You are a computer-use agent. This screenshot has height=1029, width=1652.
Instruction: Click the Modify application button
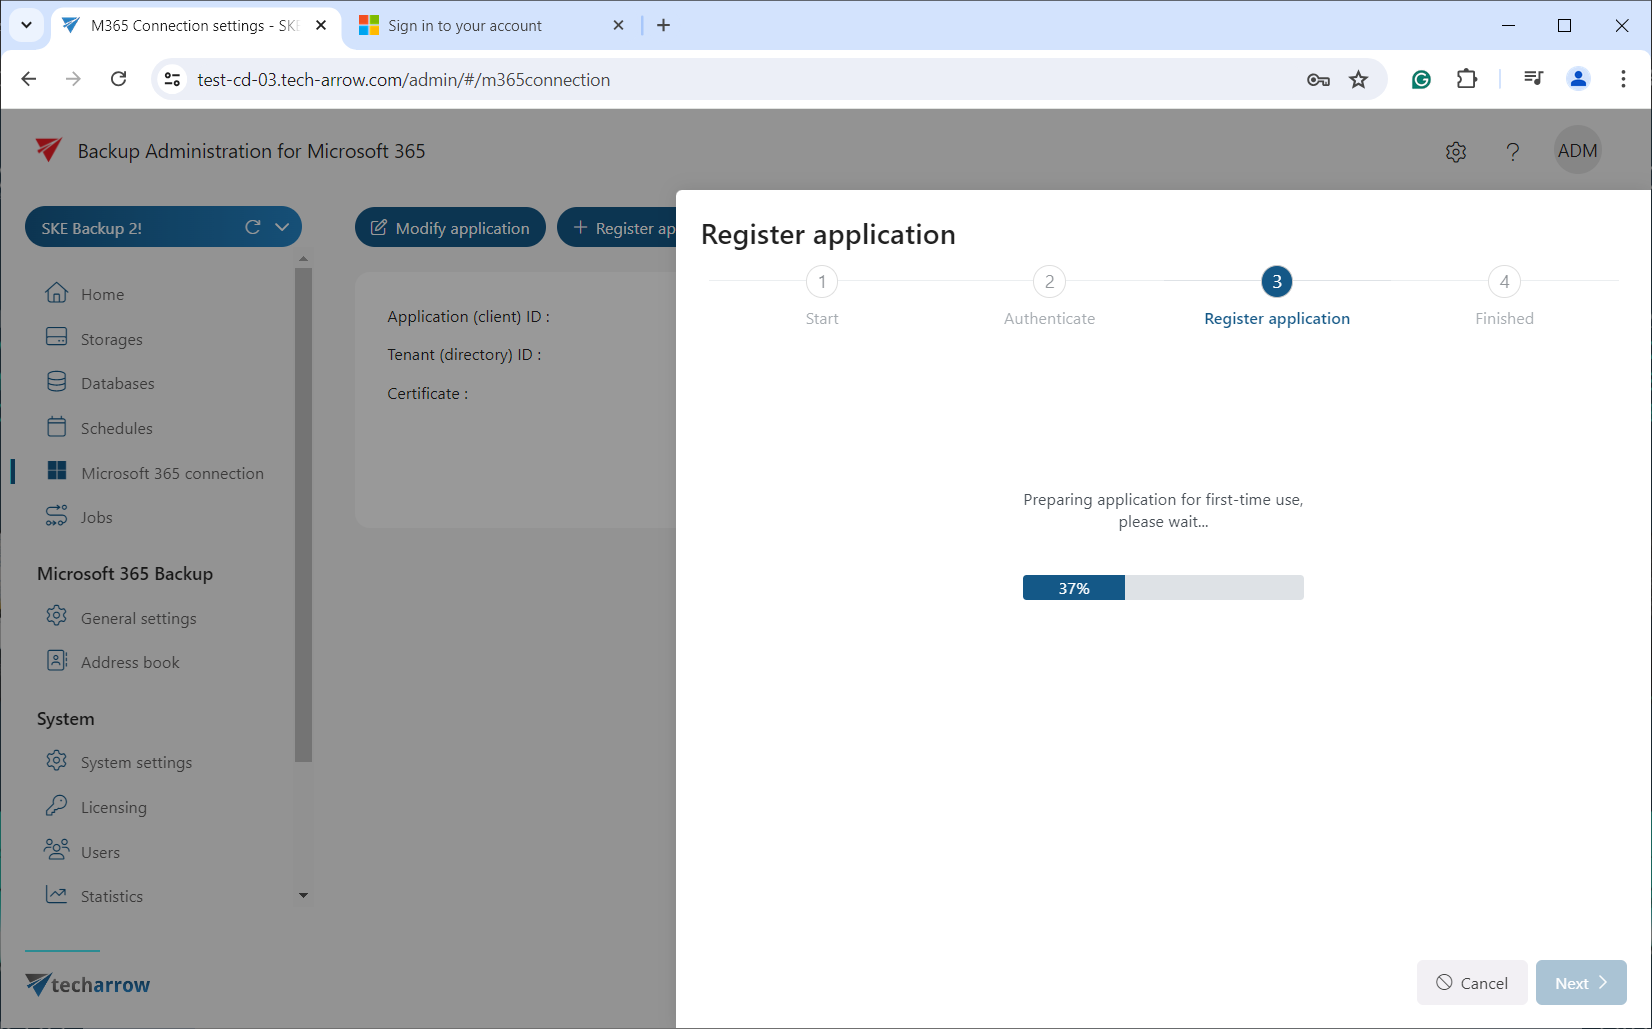450,227
